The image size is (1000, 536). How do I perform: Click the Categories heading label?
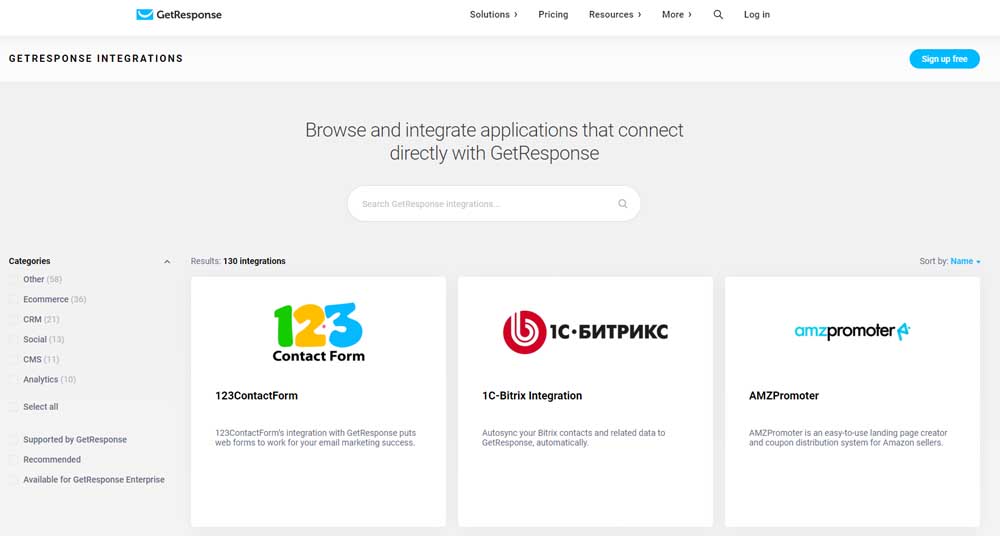[29, 261]
